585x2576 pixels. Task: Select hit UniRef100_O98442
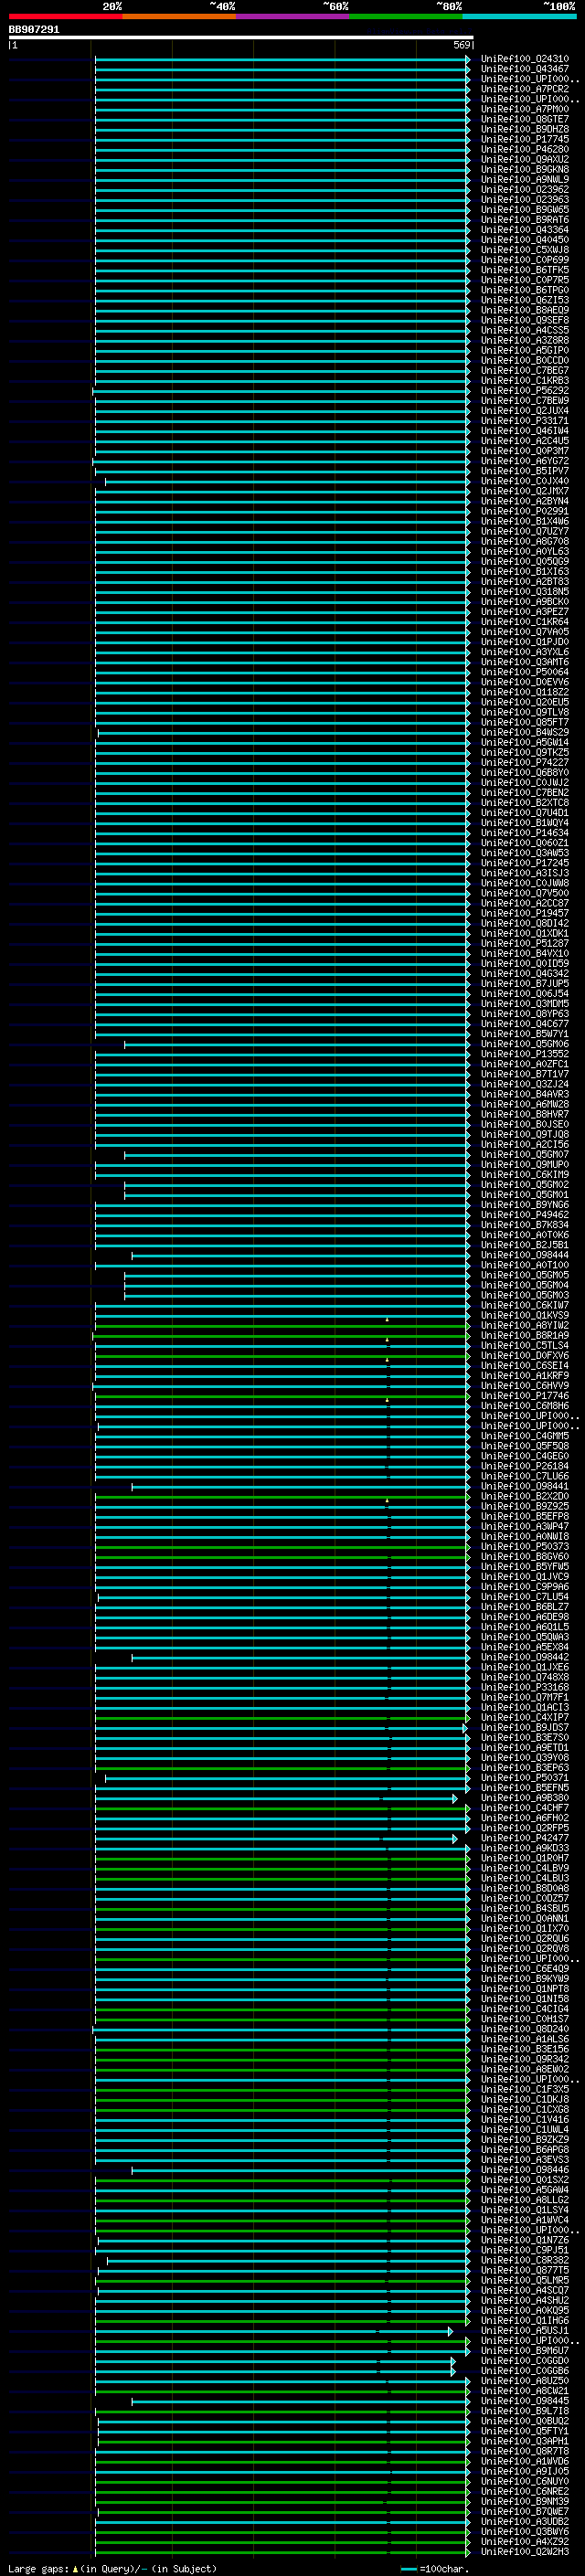tap(525, 1658)
